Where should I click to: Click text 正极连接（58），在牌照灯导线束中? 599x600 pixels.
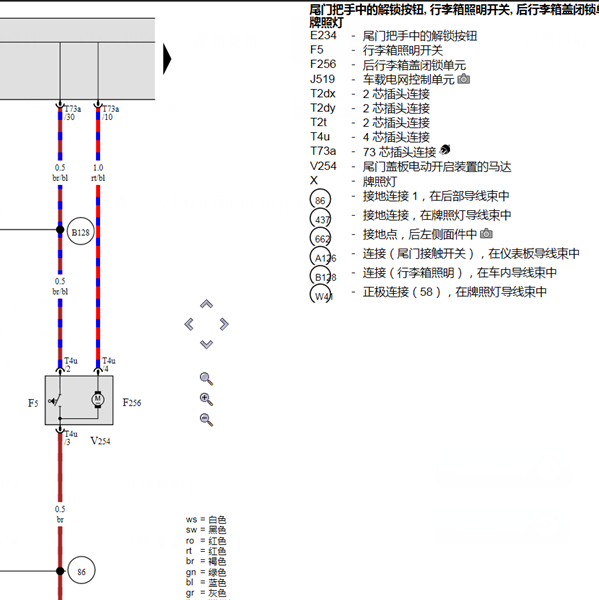pos(455,292)
